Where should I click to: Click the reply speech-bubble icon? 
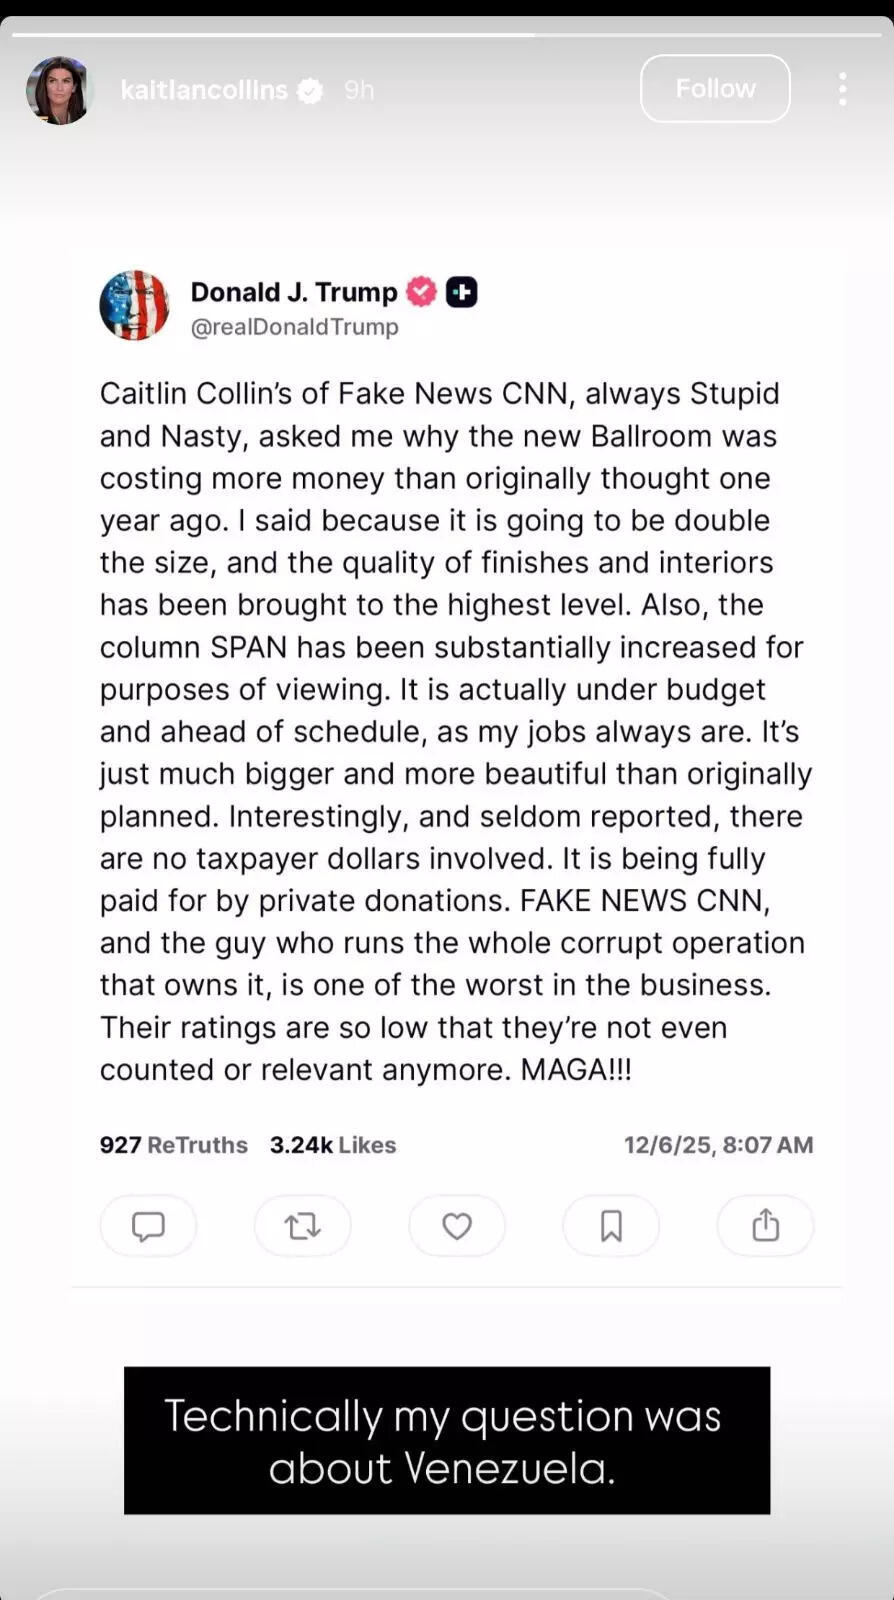pyautogui.click(x=148, y=1225)
